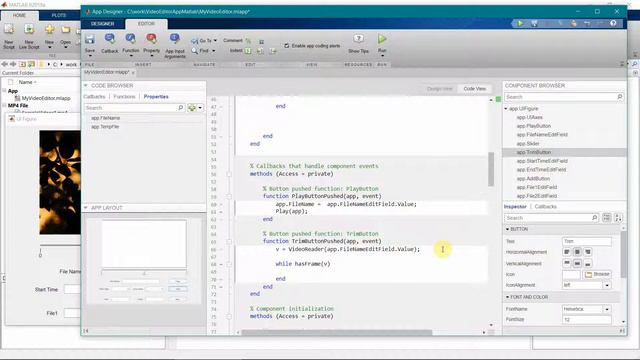
Task: Toggle Enable app coding alerts checkbox
Action: (287, 46)
